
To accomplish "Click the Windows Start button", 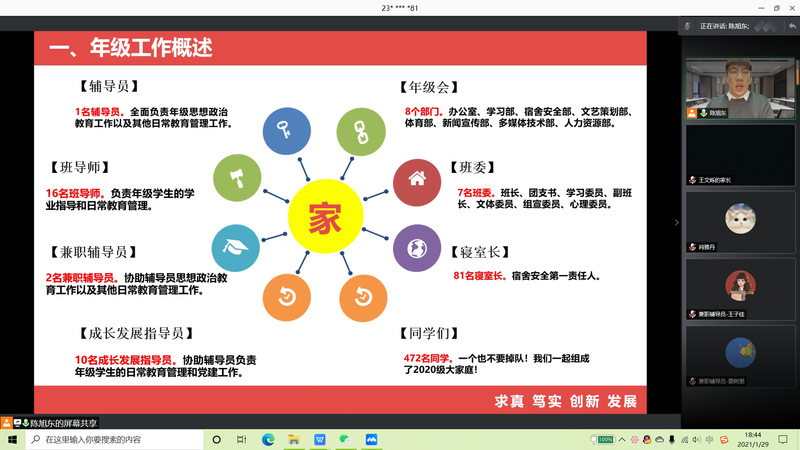I will click(9, 440).
